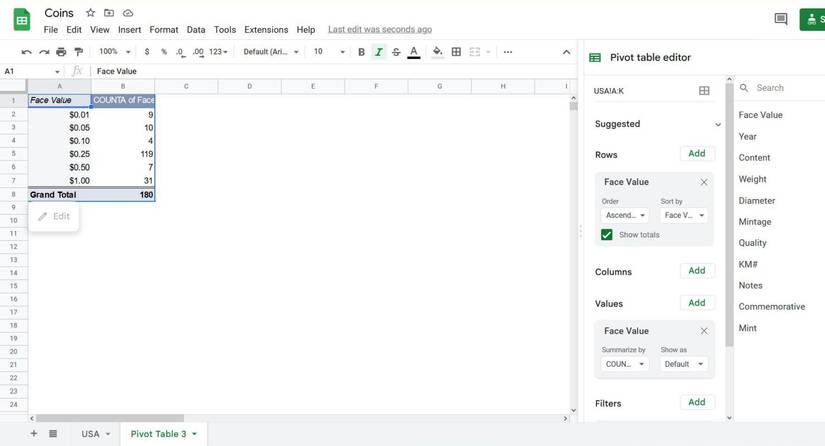
Task: Format the cell as percent
Action: 164,52
